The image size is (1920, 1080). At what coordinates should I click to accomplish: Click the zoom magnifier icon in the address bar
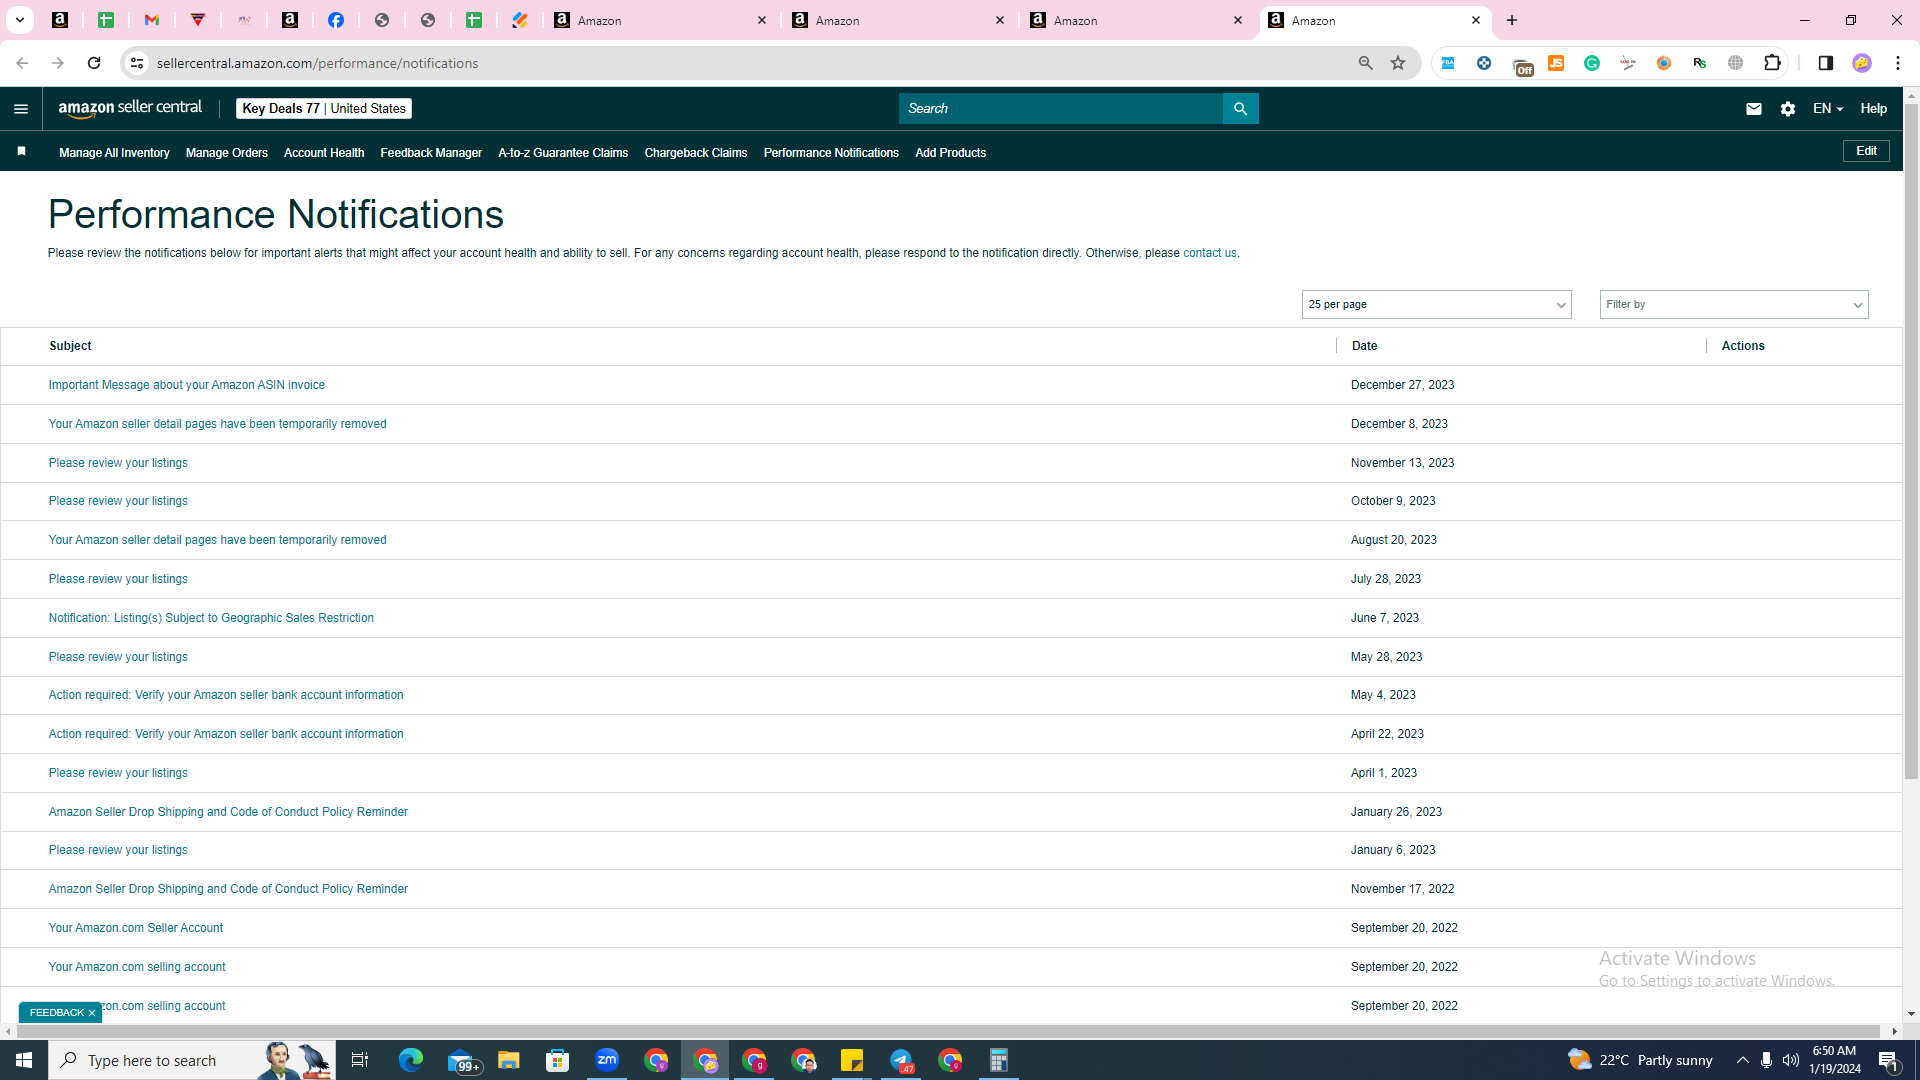pos(1365,63)
